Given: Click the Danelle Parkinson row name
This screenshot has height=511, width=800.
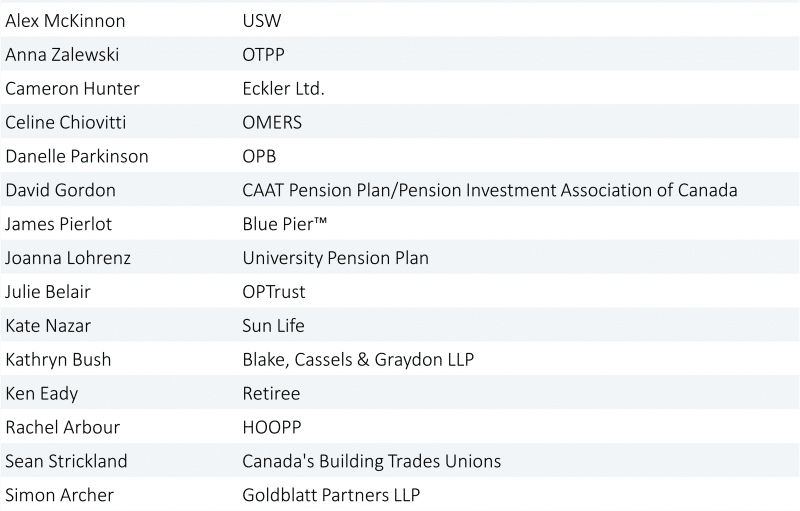Looking at the screenshot, I should click(x=77, y=156).
